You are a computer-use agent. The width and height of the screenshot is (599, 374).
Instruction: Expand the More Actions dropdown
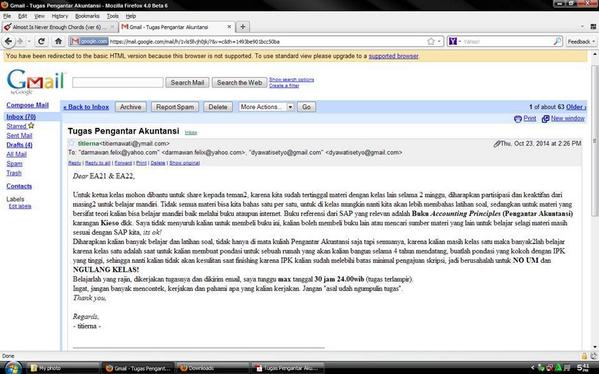click(266, 107)
